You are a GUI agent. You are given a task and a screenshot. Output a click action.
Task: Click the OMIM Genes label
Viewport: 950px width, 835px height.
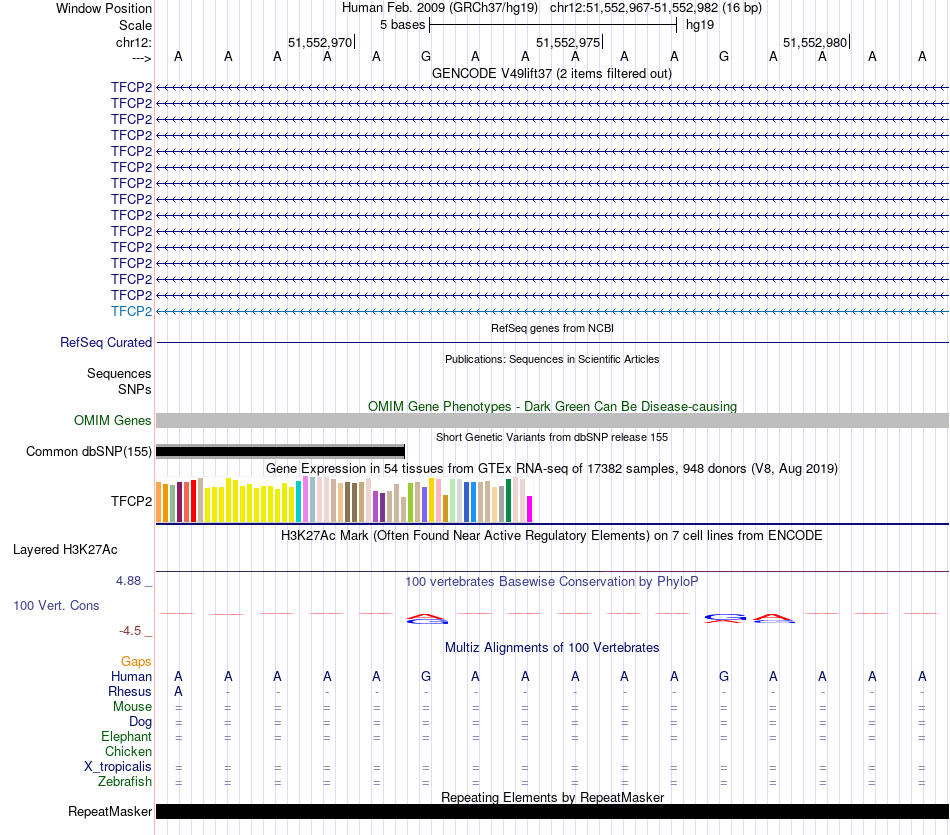pyautogui.click(x=112, y=421)
